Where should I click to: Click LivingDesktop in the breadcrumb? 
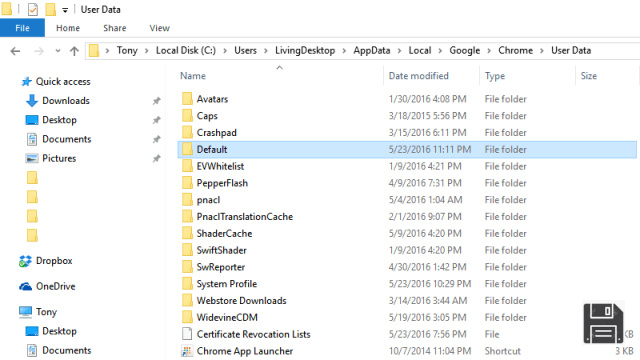[305, 50]
